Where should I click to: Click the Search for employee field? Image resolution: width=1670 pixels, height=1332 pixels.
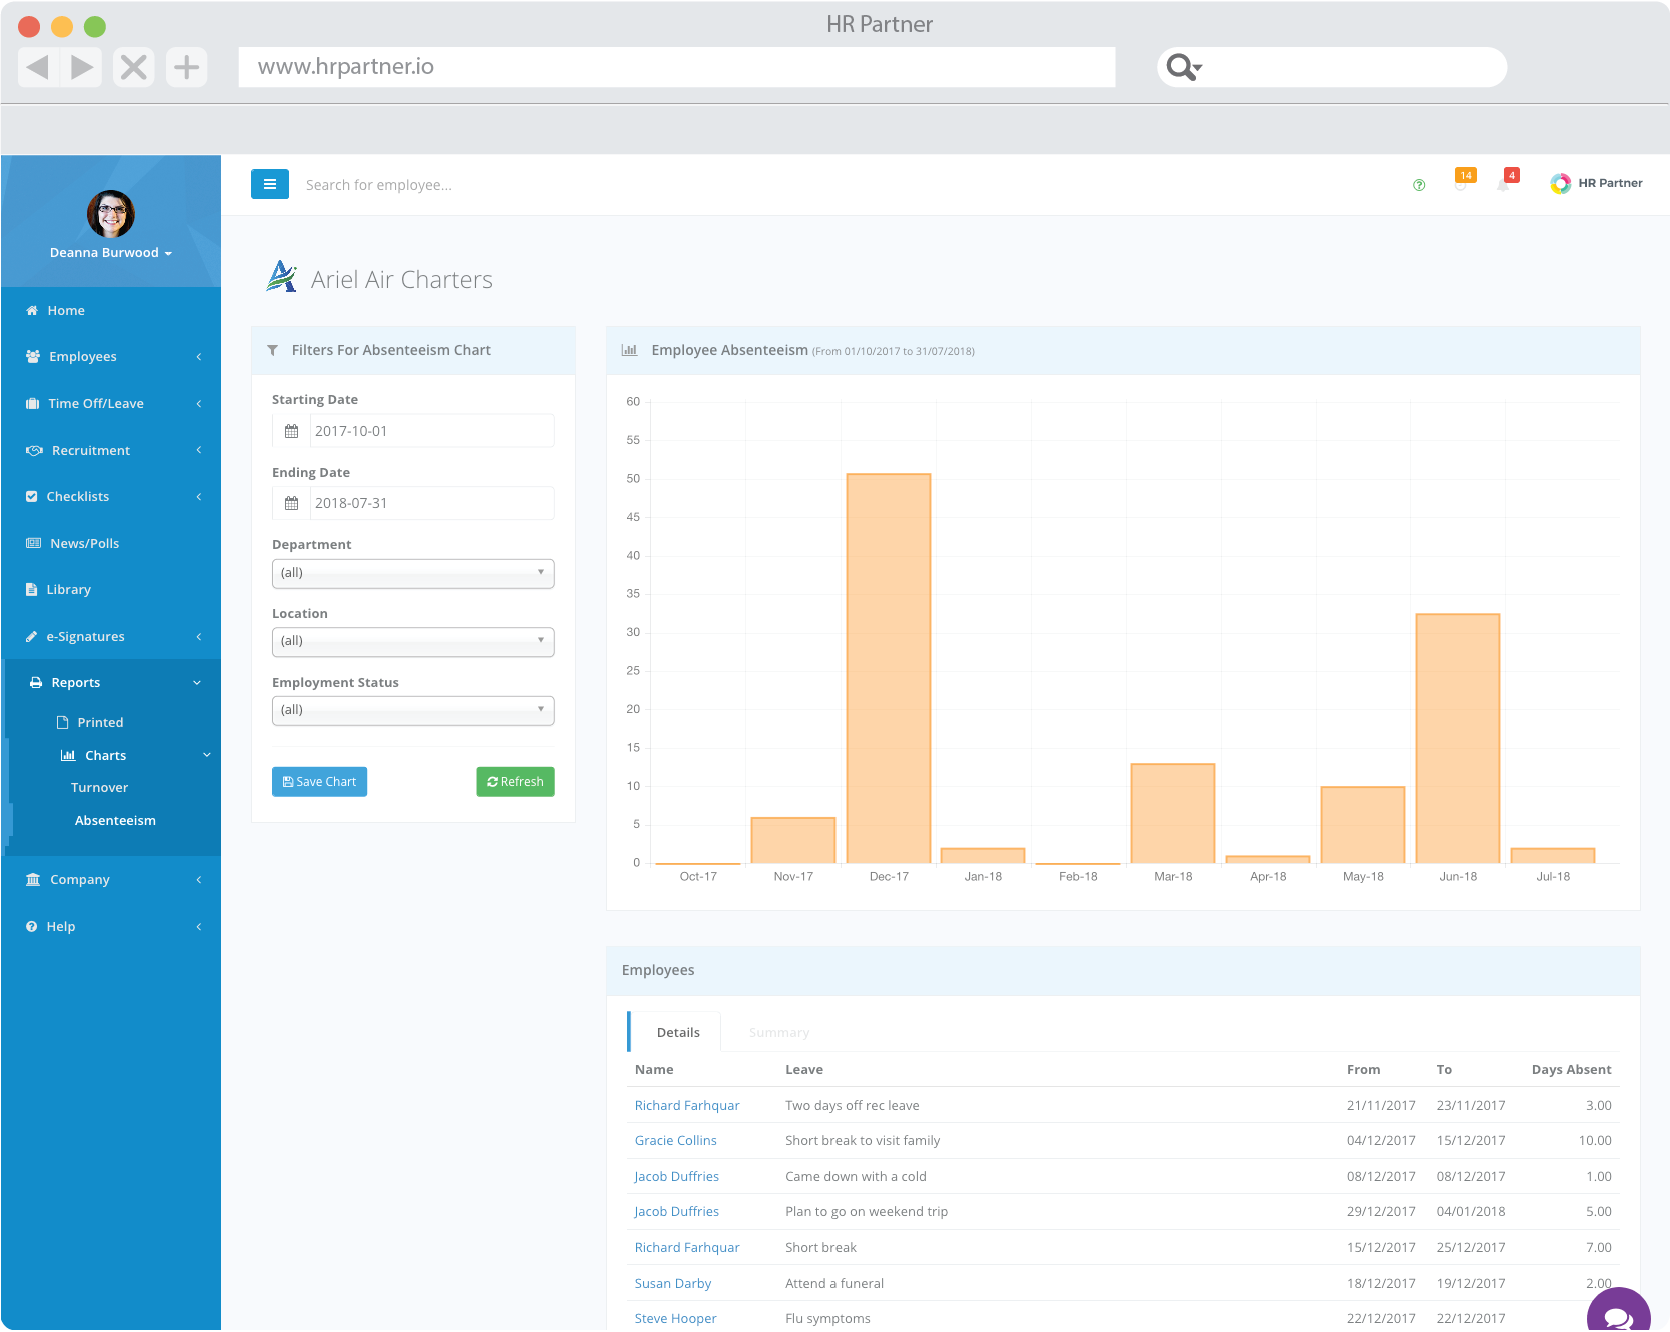click(x=379, y=185)
